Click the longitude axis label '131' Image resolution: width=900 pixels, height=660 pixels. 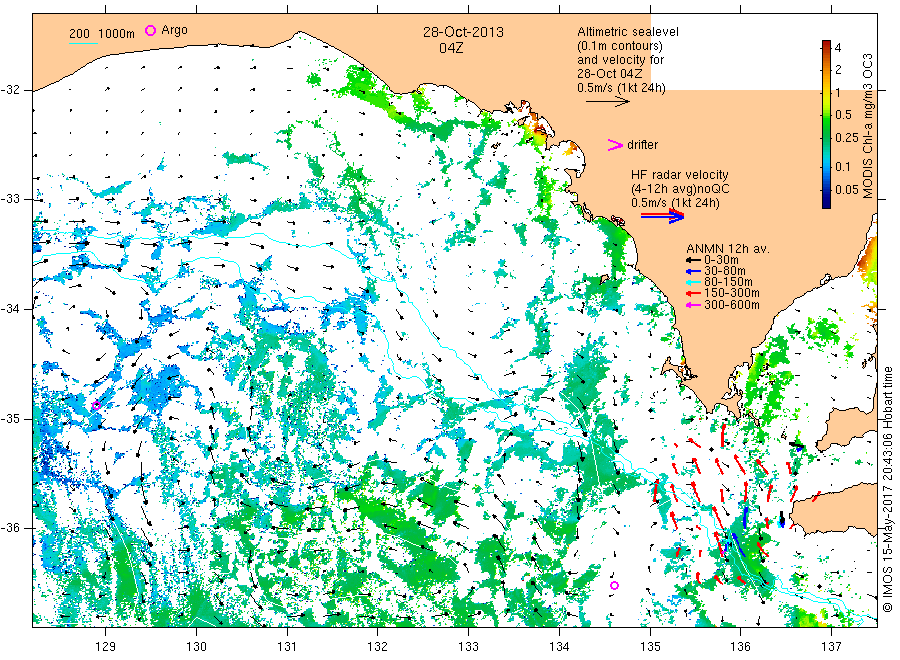click(287, 647)
